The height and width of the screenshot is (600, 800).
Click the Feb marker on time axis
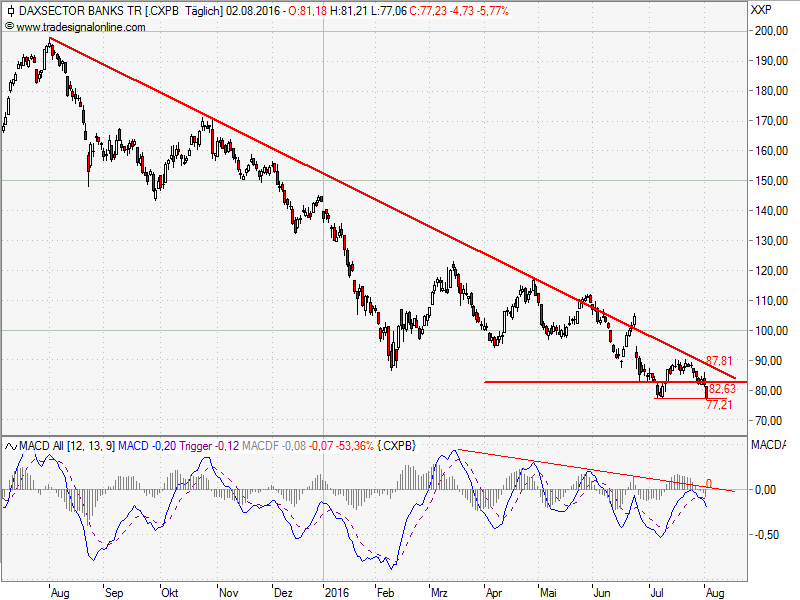[384, 591]
